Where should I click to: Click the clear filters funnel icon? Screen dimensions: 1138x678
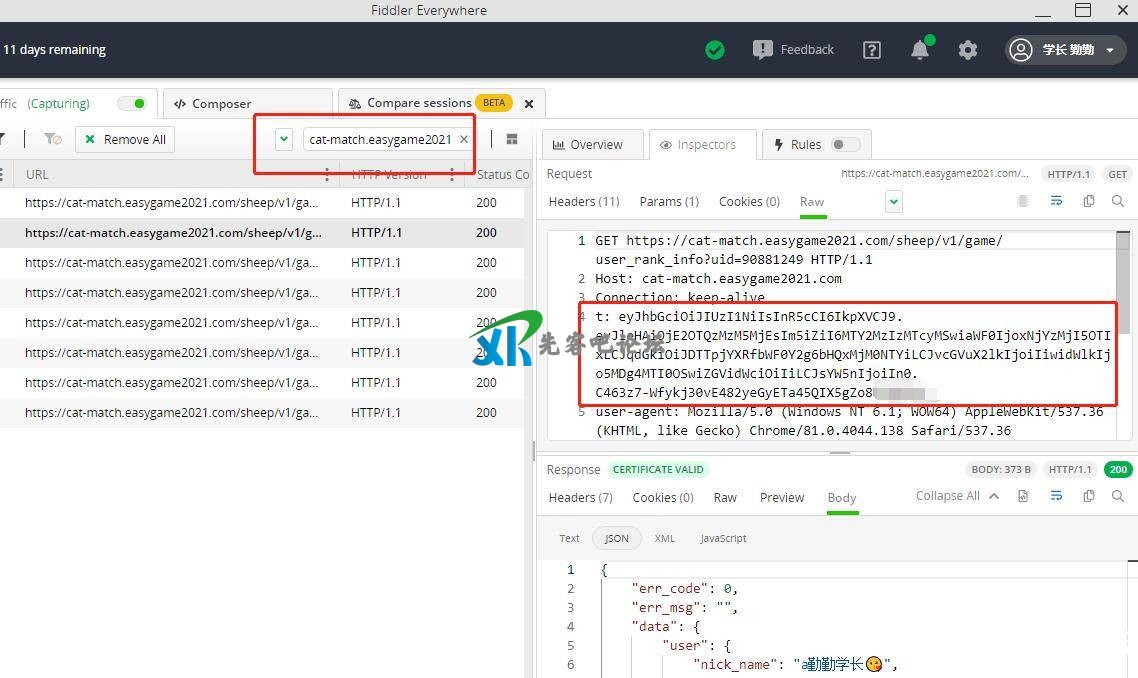(x=52, y=139)
